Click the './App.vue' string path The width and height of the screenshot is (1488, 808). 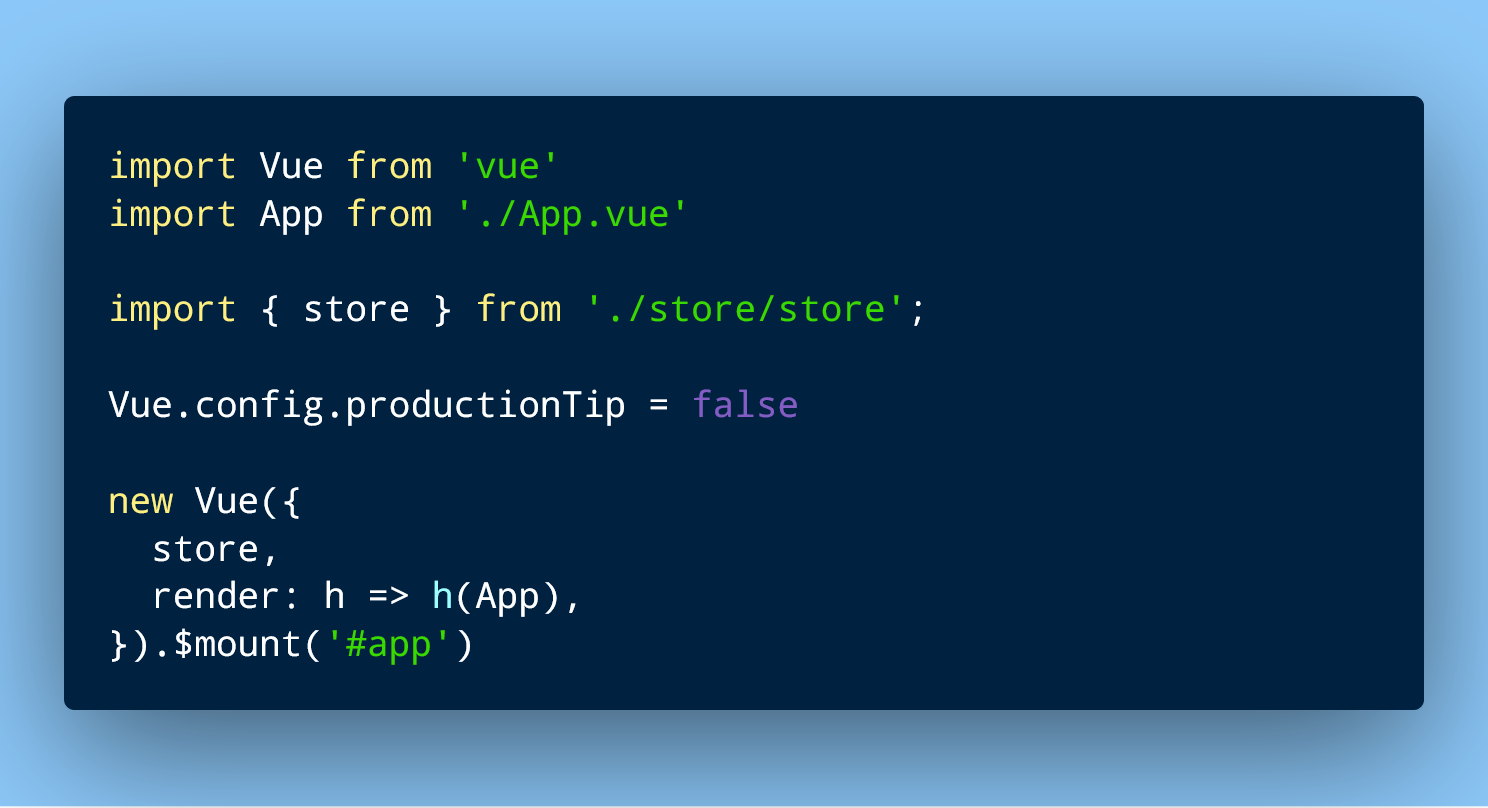(572, 214)
